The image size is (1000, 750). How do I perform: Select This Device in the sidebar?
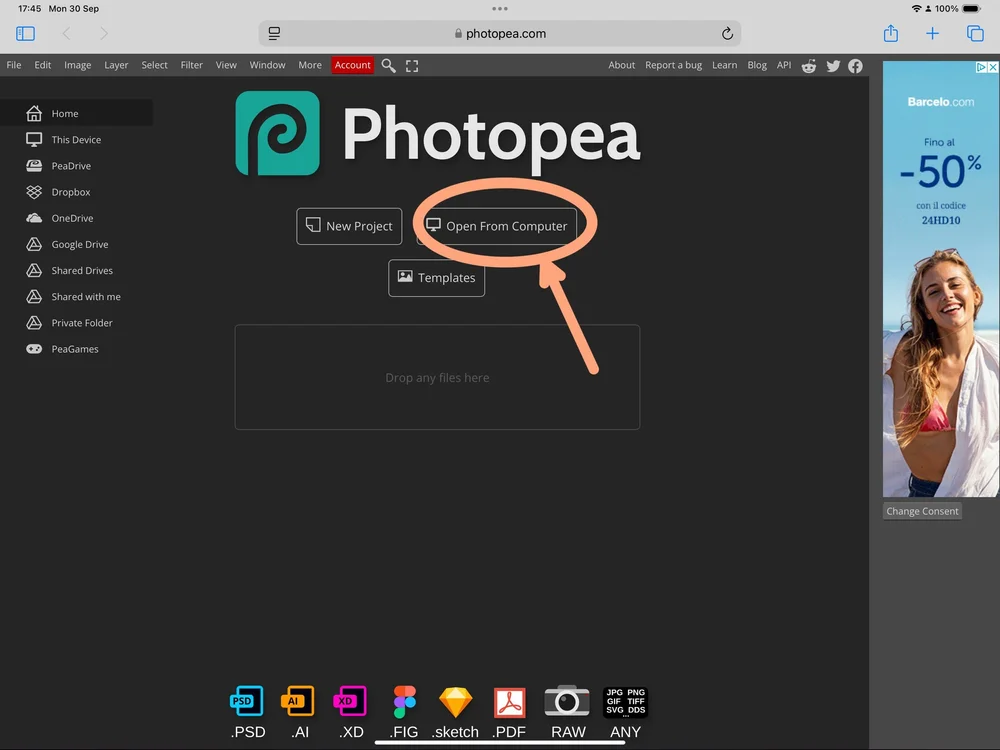coord(77,139)
